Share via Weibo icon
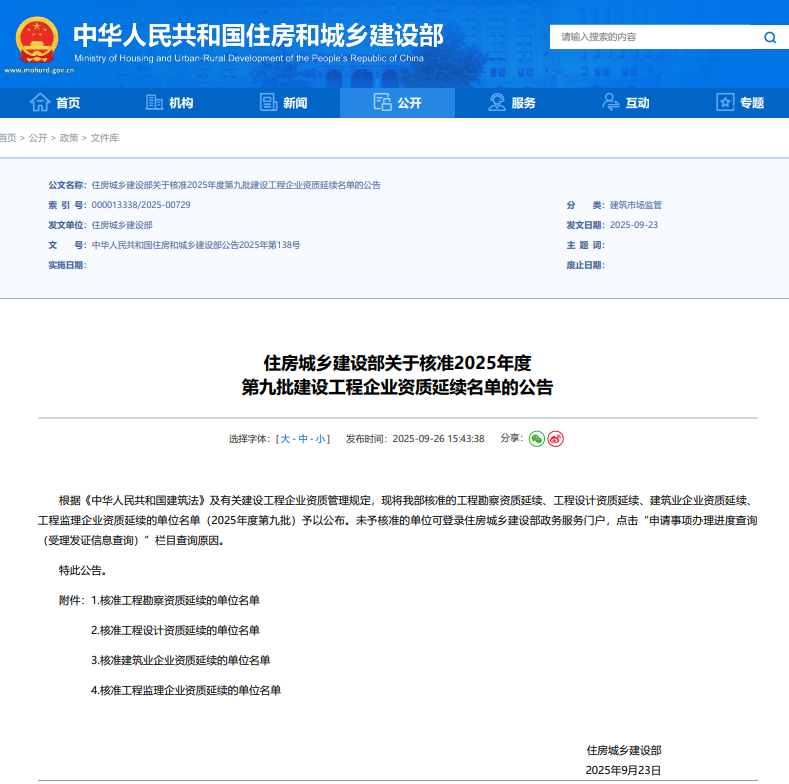 [x=556, y=438]
